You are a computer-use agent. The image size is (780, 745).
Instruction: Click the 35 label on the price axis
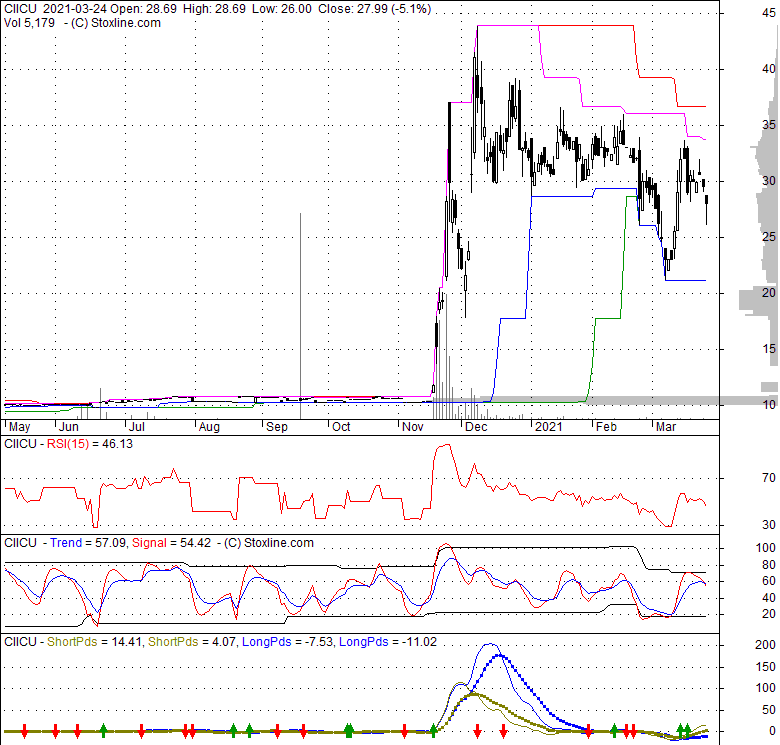[769, 124]
